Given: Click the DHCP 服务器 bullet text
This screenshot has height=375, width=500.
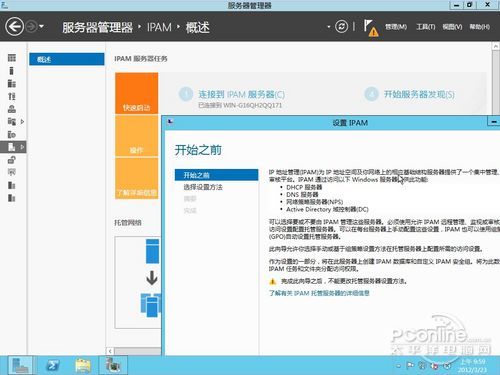Looking at the screenshot, I should point(304,187).
